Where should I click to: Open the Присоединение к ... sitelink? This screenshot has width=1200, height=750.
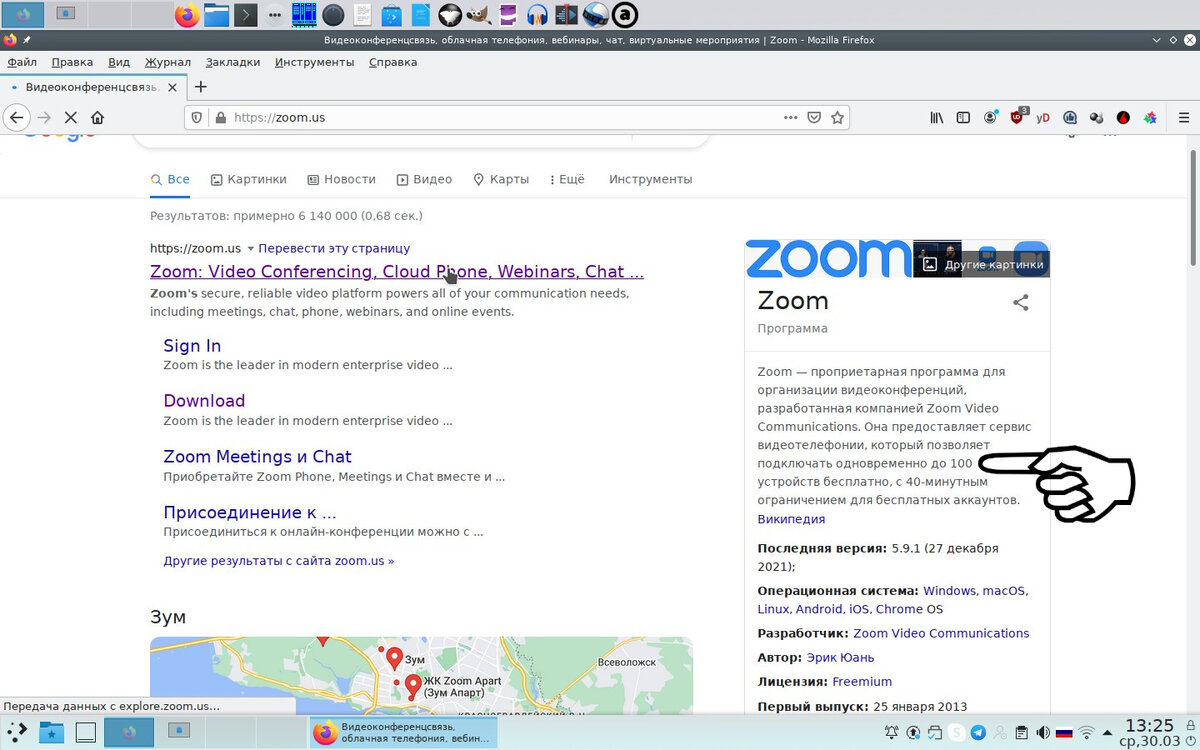pyautogui.click(x=249, y=513)
